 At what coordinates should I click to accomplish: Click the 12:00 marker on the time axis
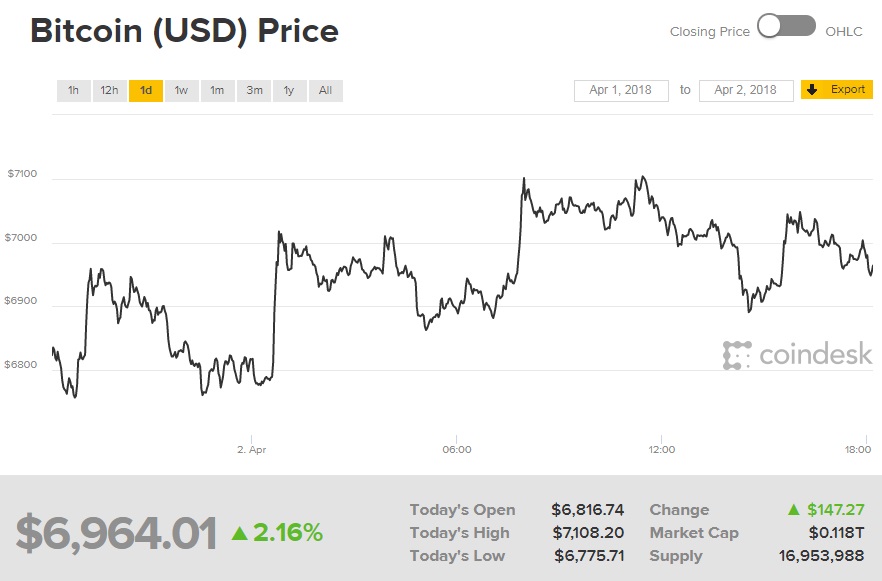point(662,450)
